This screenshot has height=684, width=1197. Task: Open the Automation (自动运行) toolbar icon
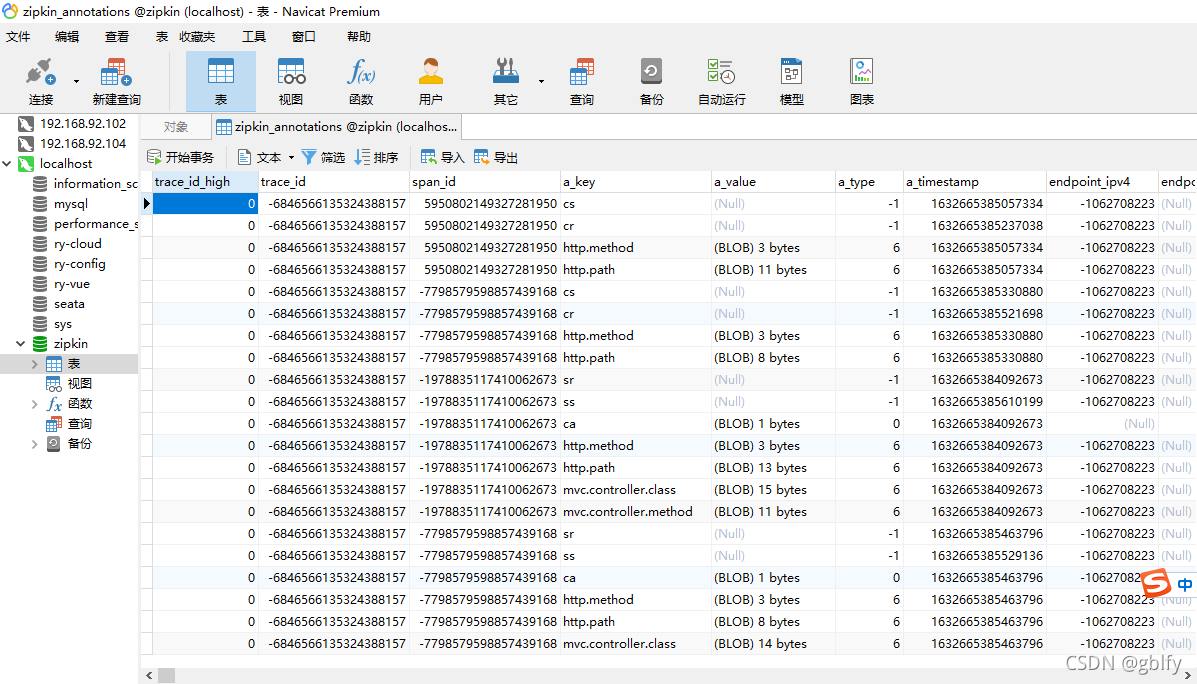(x=721, y=82)
